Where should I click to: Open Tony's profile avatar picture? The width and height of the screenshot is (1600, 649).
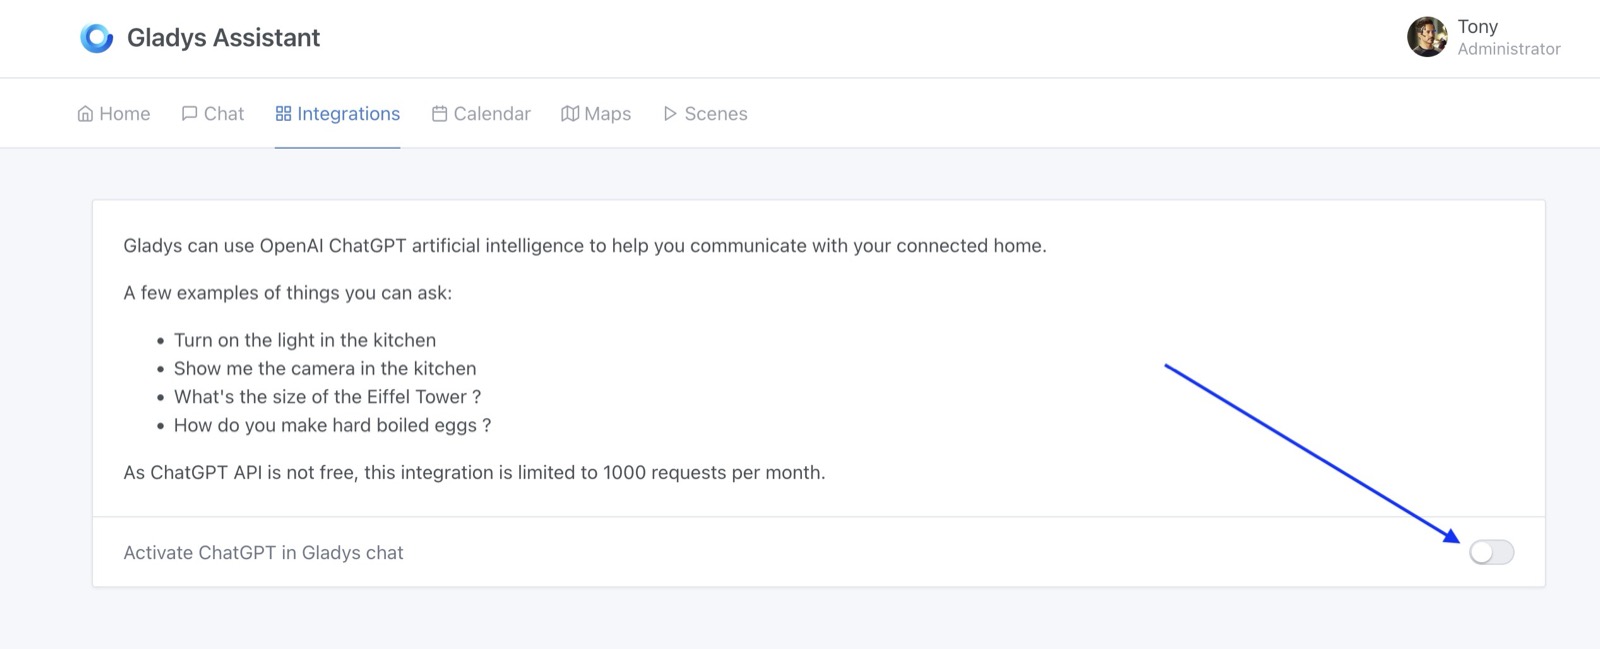tap(1427, 37)
